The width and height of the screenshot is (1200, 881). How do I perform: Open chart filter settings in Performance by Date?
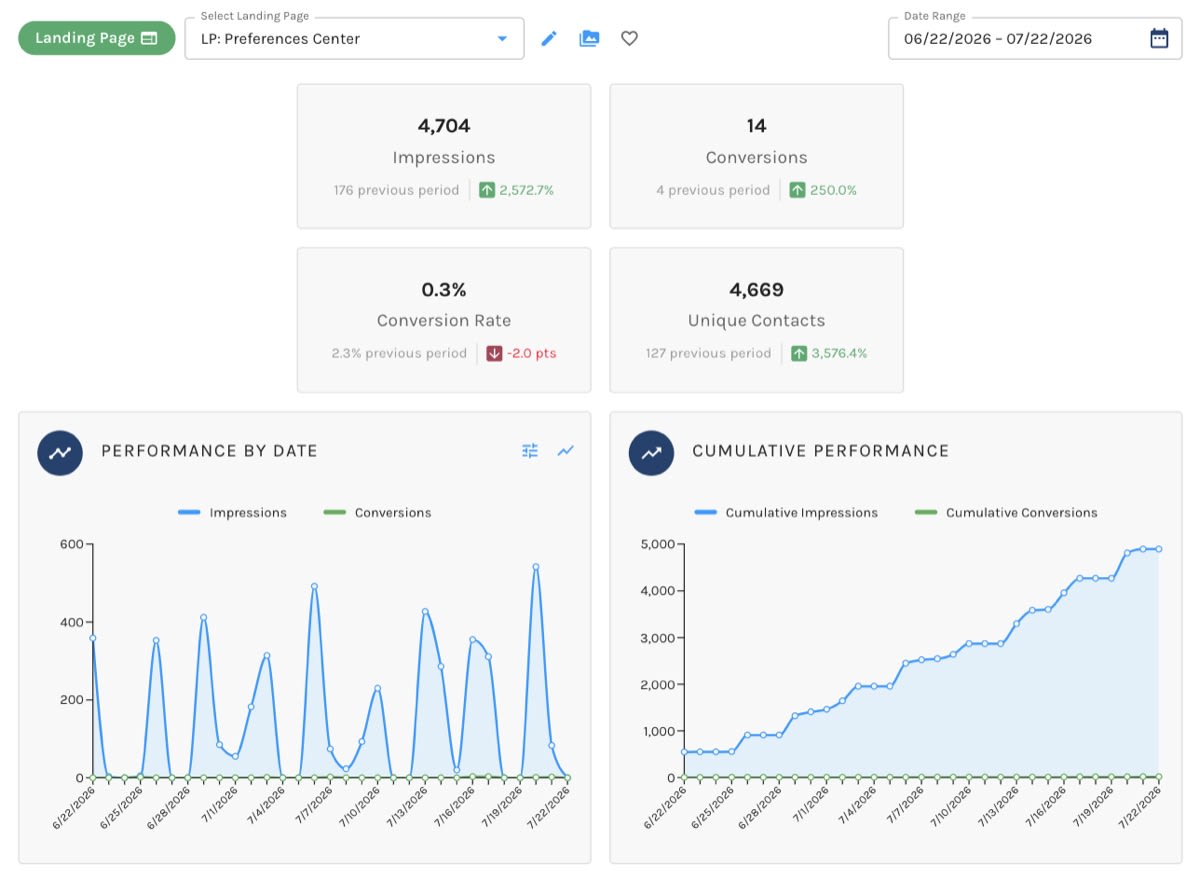pos(530,451)
